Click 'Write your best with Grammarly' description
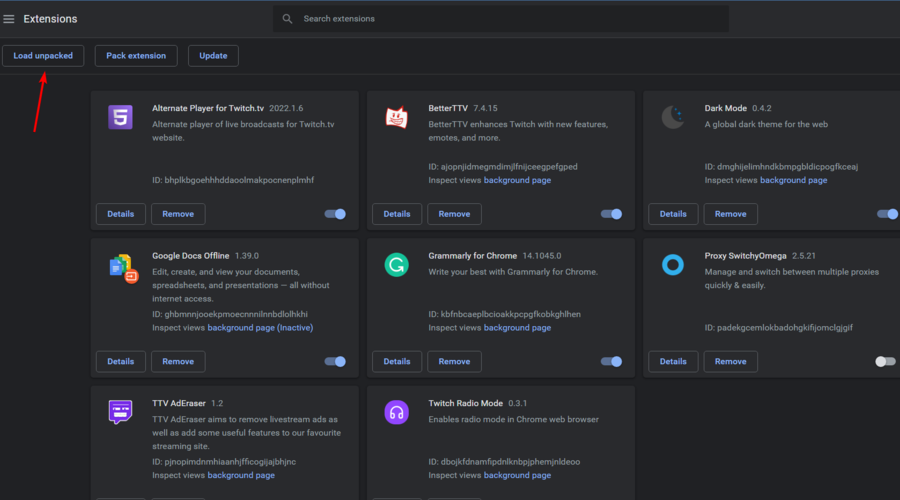Viewport: 900px width, 500px height. (513, 272)
